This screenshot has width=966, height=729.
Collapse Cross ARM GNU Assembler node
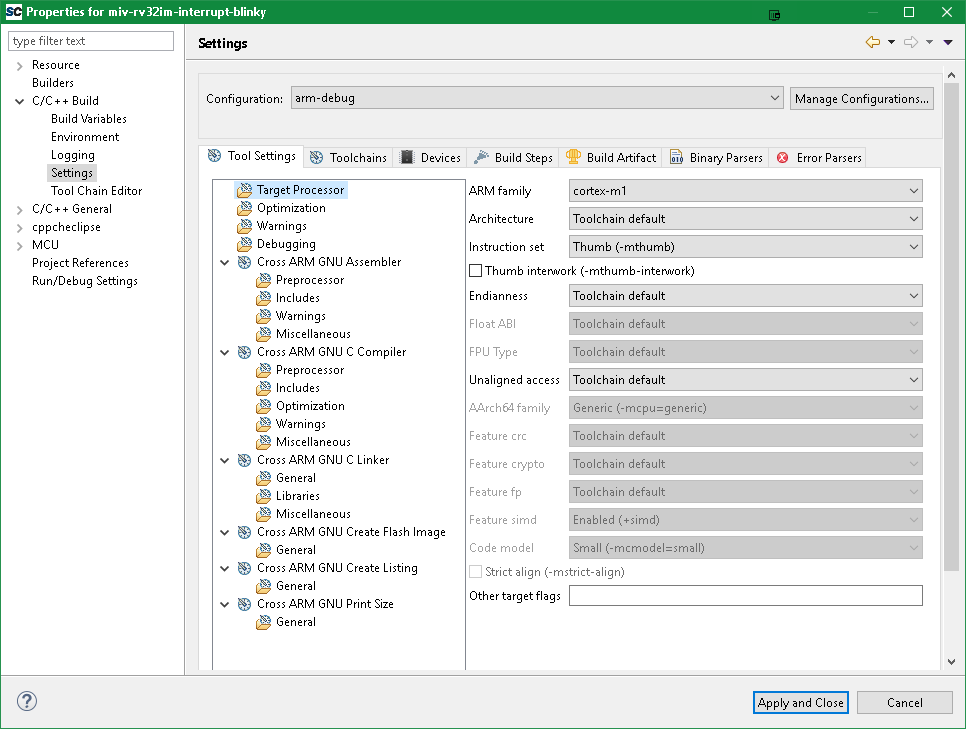[225, 263]
